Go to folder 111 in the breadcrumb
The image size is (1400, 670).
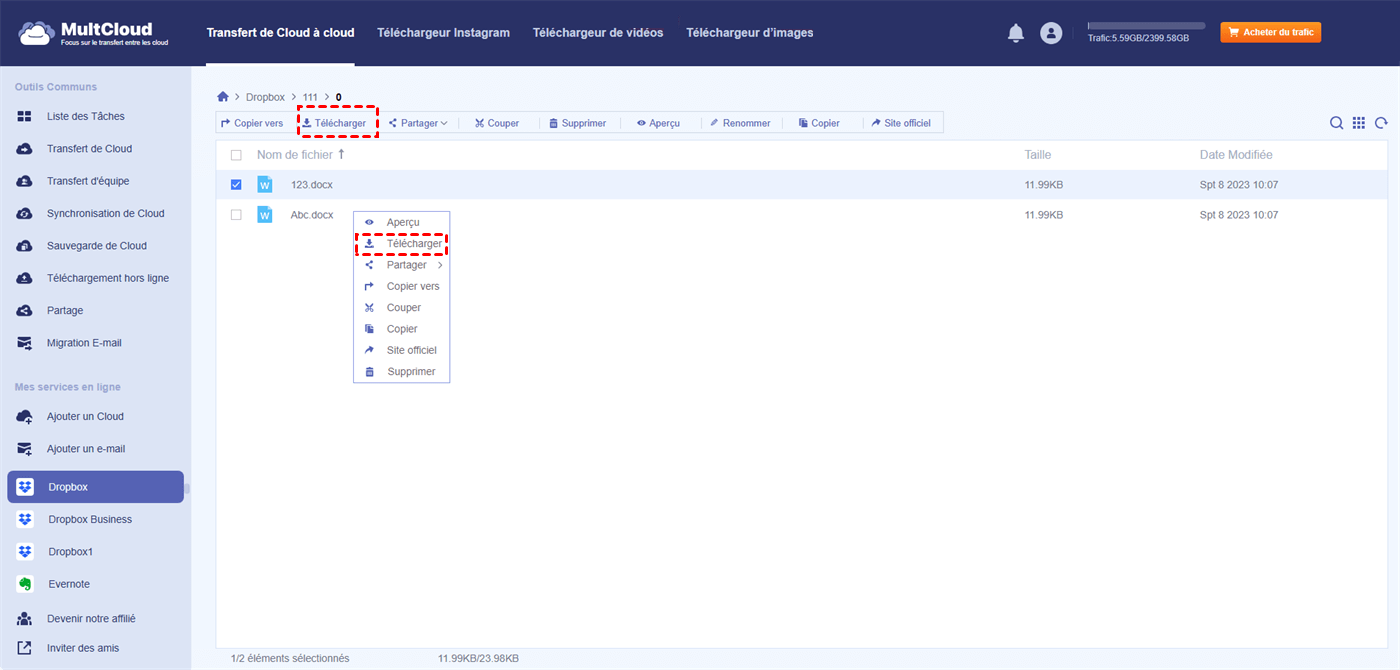[x=310, y=97]
